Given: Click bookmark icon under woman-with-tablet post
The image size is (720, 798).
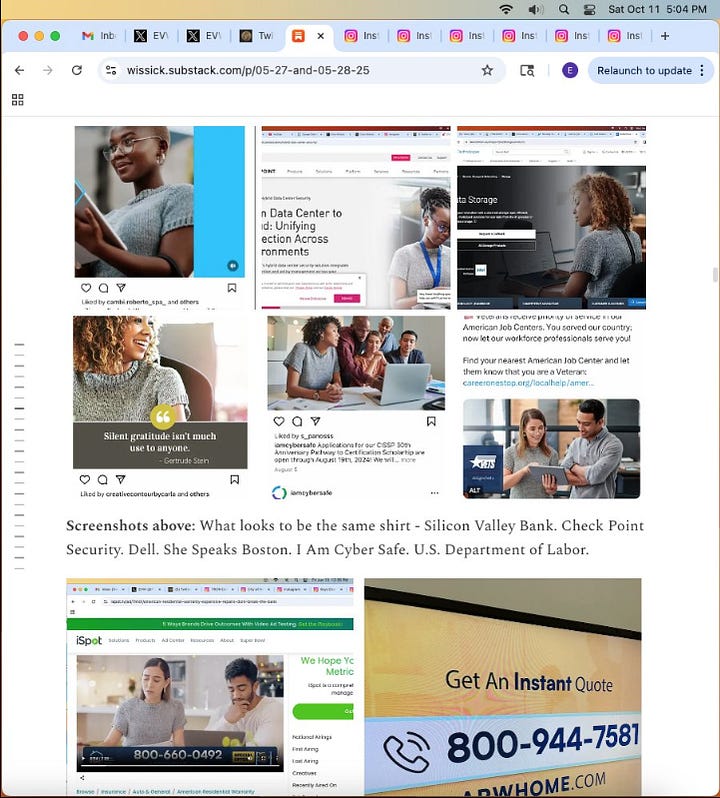Looking at the screenshot, I should (x=232, y=288).
